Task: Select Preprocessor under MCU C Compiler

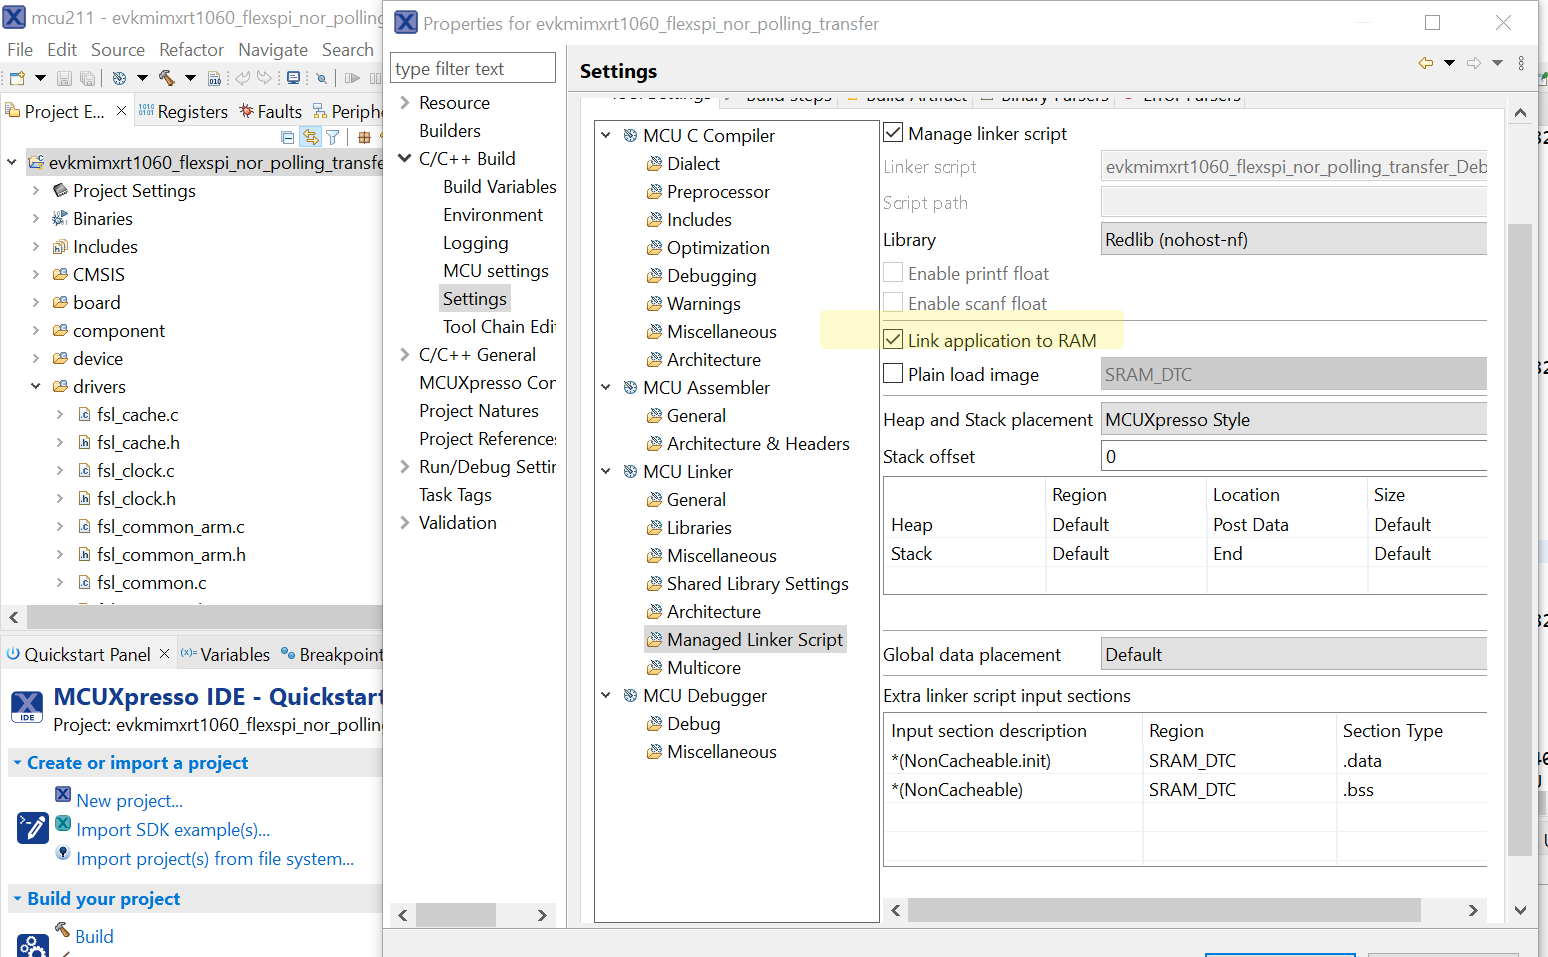Action: pyautogui.click(x=718, y=192)
